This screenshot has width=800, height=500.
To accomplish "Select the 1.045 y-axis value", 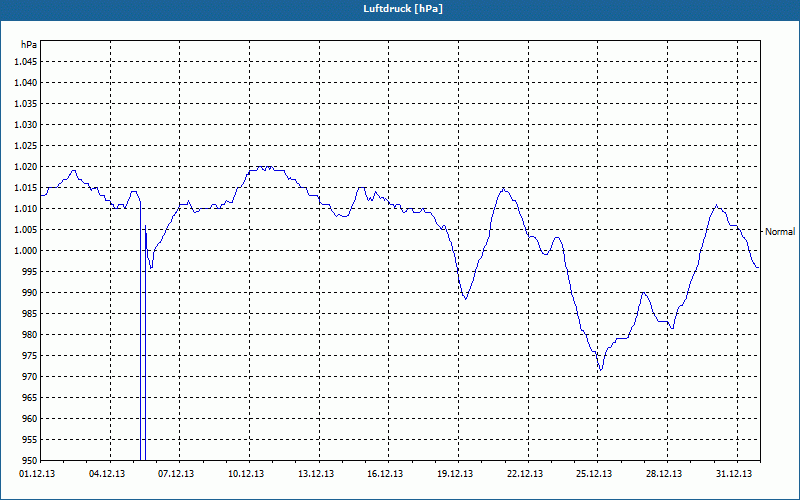I will pyautogui.click(x=26, y=62).
